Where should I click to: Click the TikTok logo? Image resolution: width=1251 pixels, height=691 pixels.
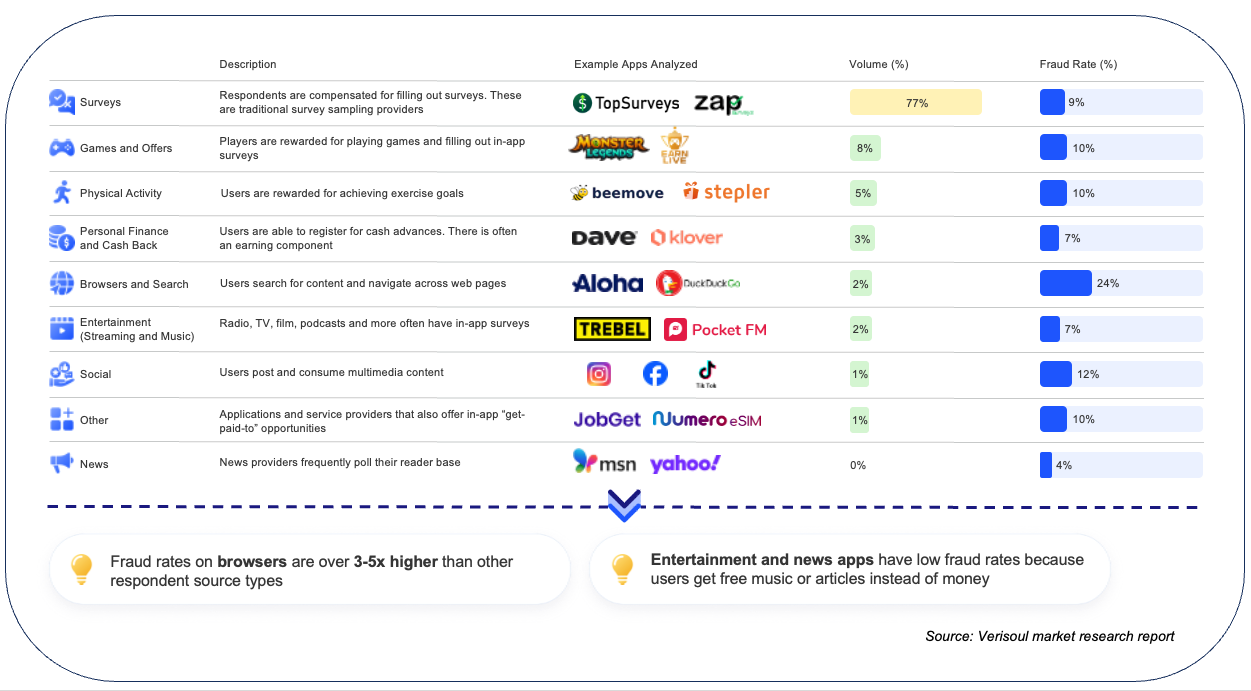click(x=707, y=375)
